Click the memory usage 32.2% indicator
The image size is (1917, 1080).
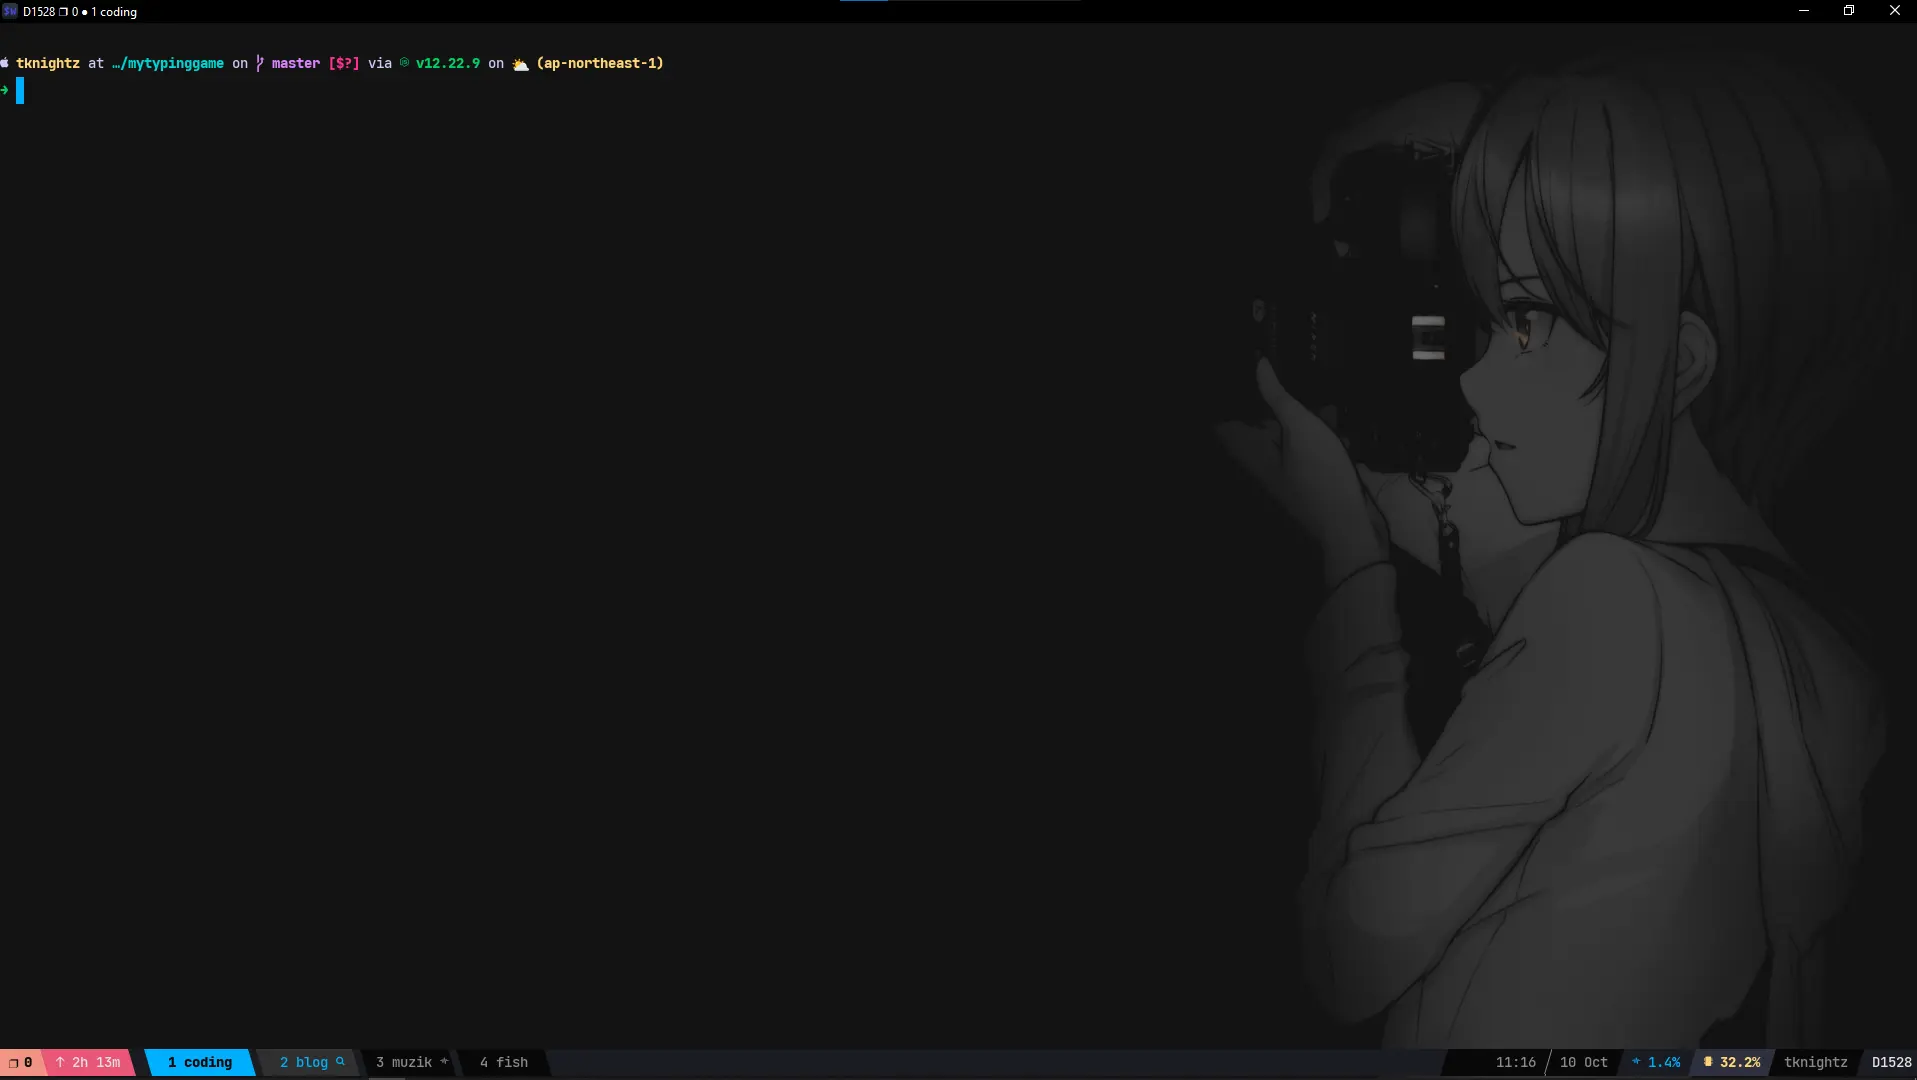[x=1732, y=1062]
